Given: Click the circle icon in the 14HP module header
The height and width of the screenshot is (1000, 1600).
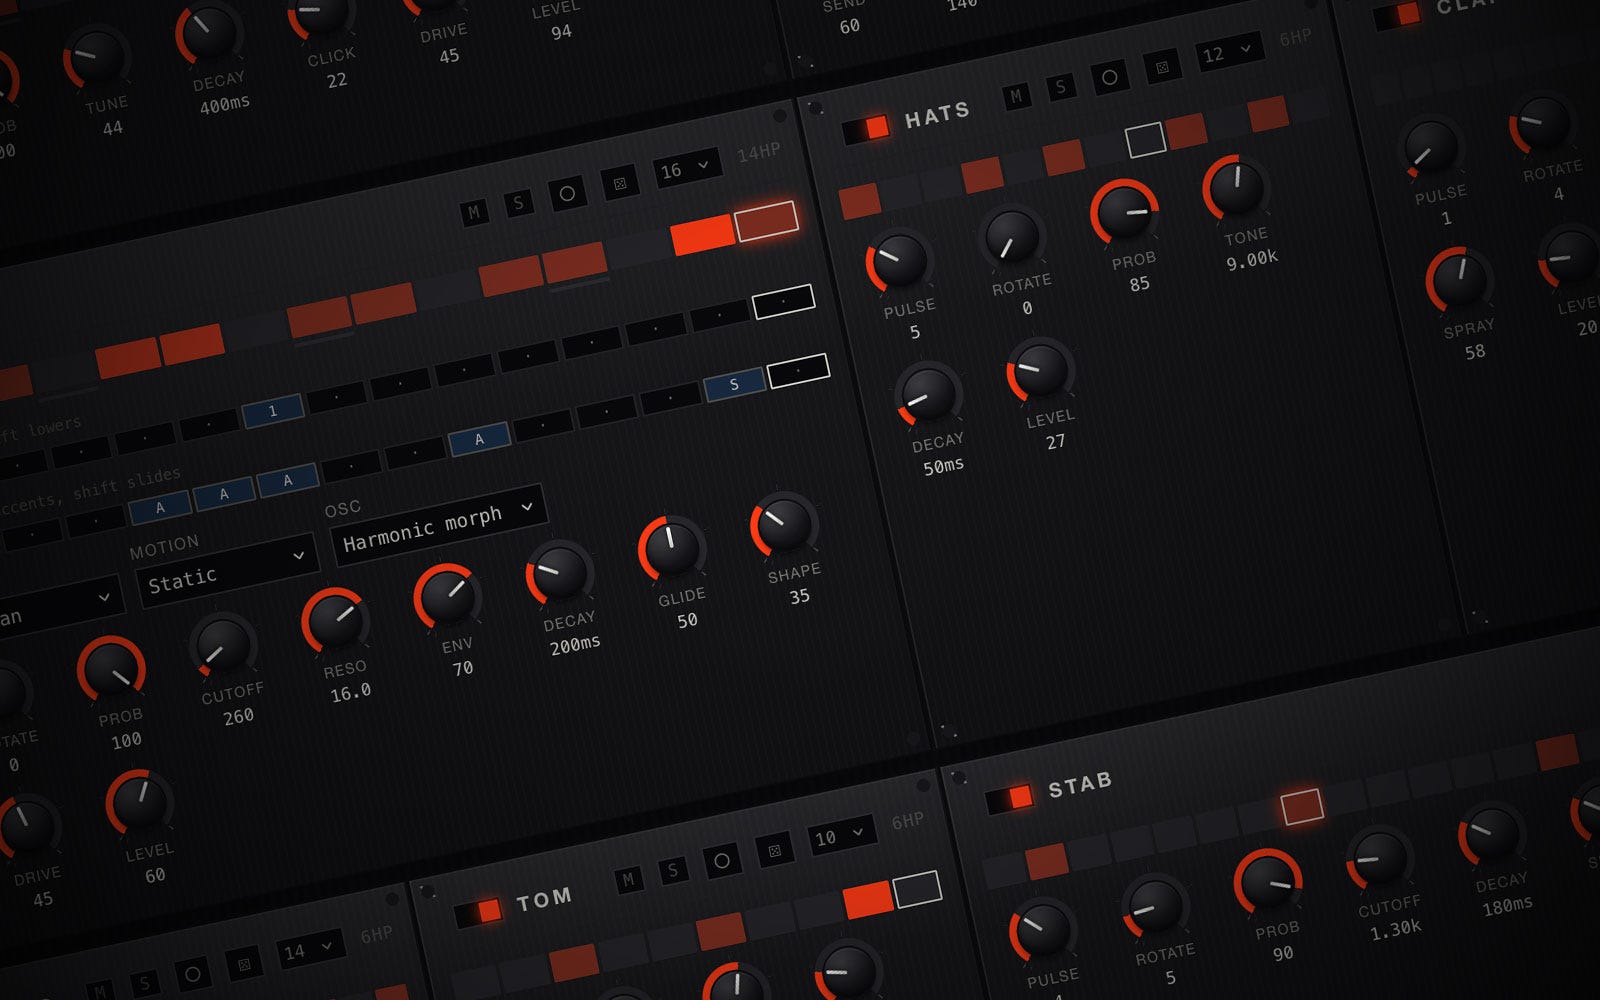Looking at the screenshot, I should point(567,194).
